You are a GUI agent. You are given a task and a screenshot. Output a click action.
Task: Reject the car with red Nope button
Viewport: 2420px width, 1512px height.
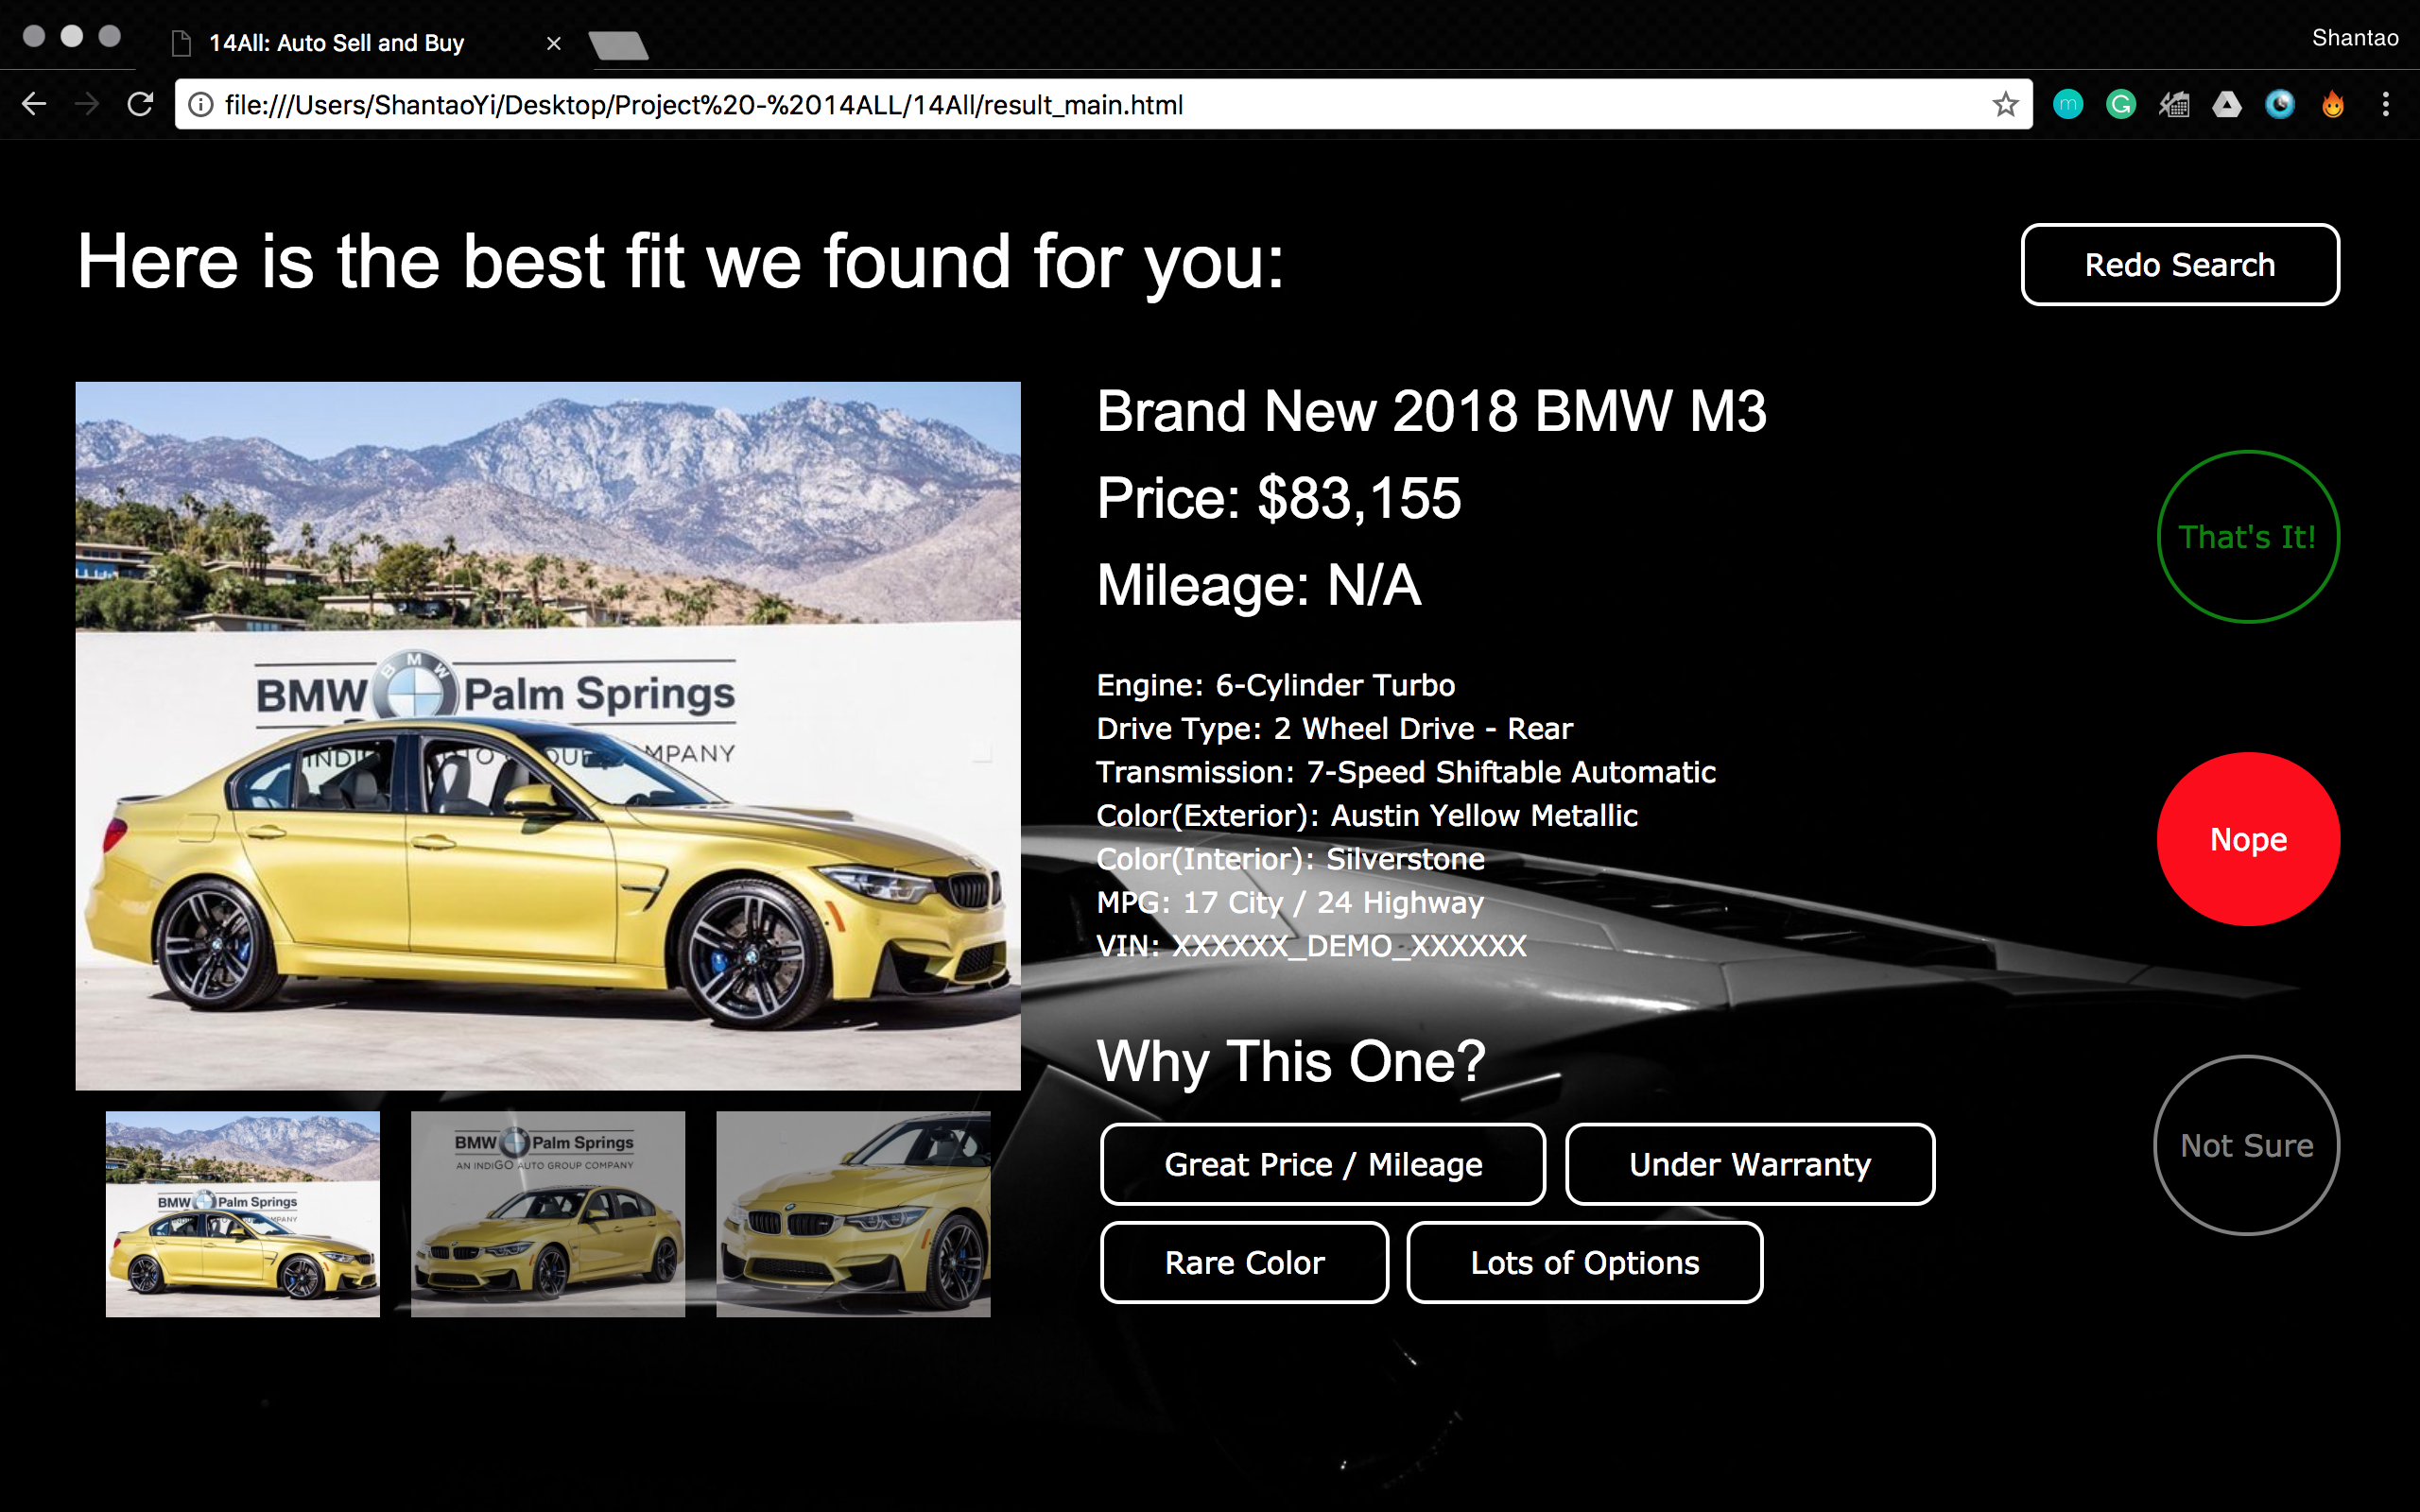tap(2247, 839)
